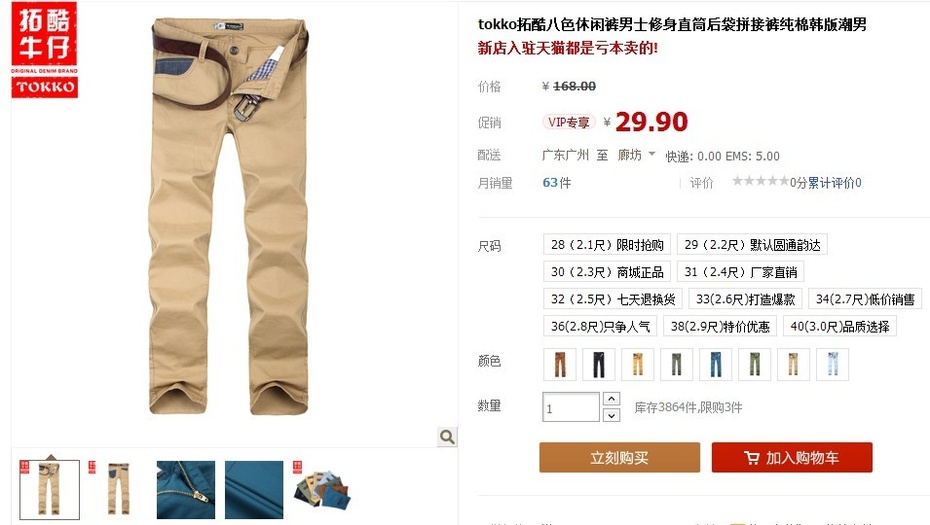Viewport: 930px width, 525px height.
Task: Open the magnifier zoom icon on product image
Action: pyautogui.click(x=447, y=437)
